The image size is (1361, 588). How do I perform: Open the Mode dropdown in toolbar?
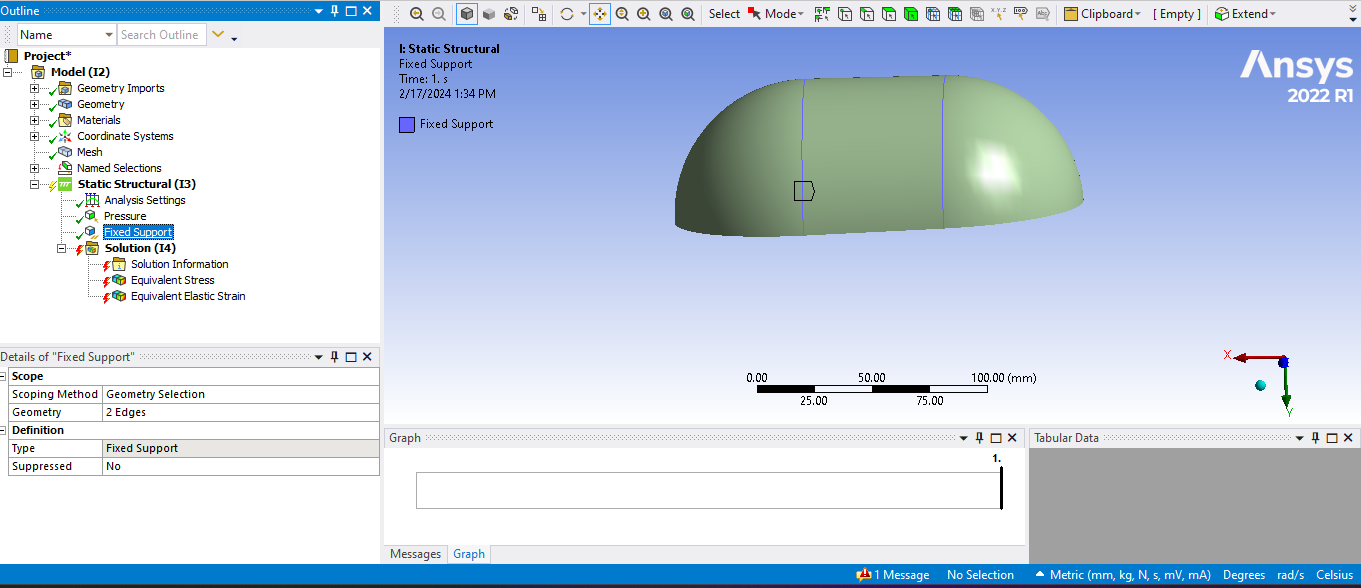(x=783, y=14)
